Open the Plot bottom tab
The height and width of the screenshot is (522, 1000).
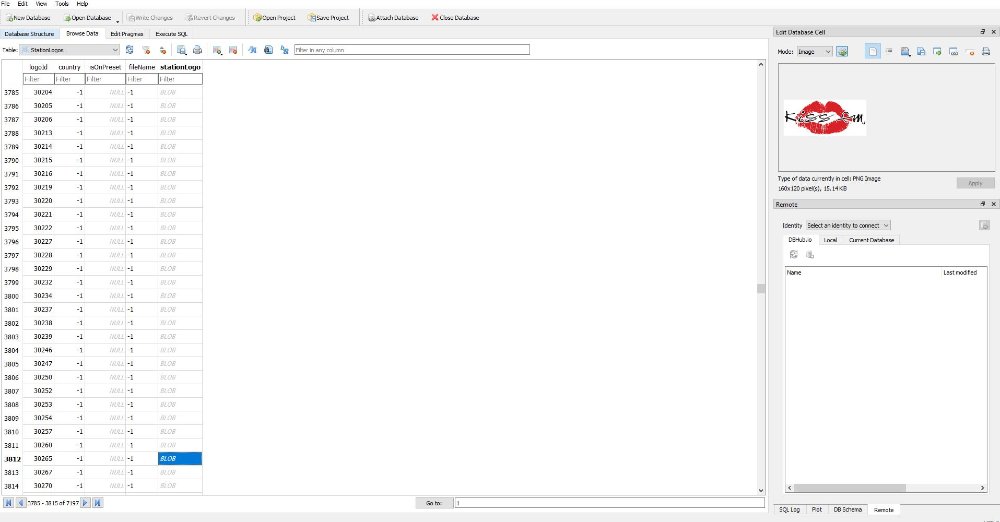click(817, 509)
